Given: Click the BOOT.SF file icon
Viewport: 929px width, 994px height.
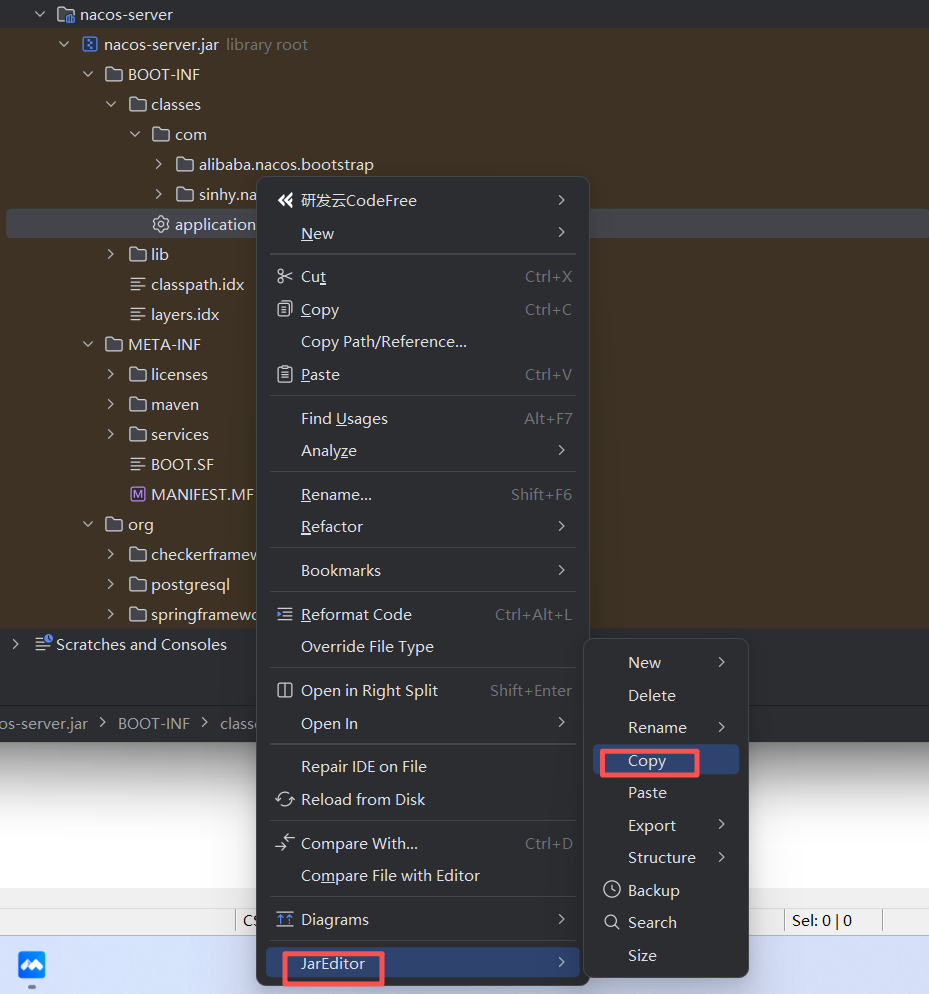Looking at the screenshot, I should [x=138, y=465].
